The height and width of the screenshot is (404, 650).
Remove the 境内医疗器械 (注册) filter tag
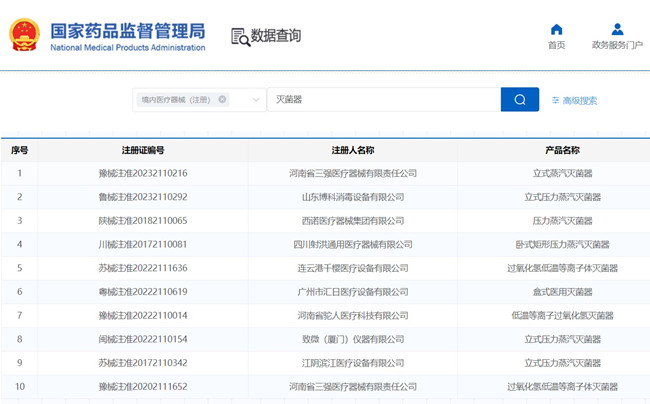(x=222, y=99)
